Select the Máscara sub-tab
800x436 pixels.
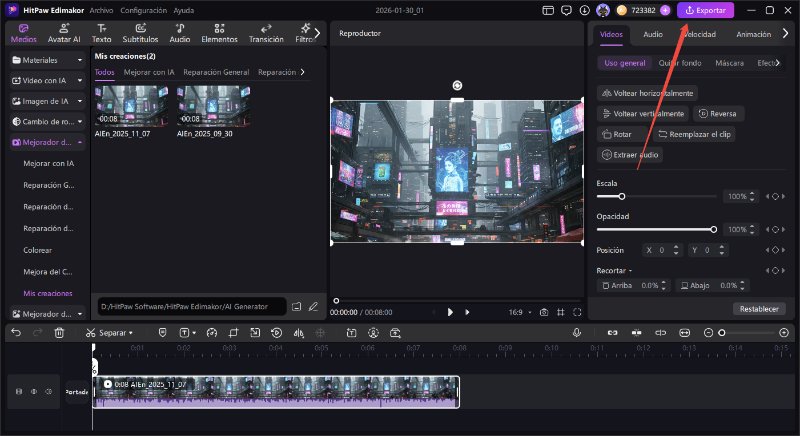tap(729, 63)
